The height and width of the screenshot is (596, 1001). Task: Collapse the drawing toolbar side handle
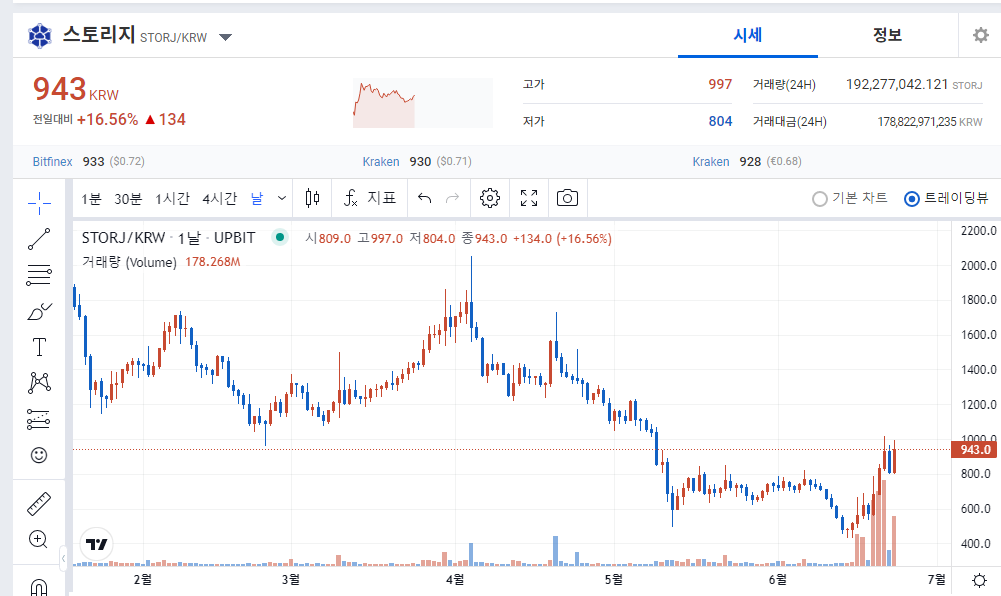pos(63,559)
